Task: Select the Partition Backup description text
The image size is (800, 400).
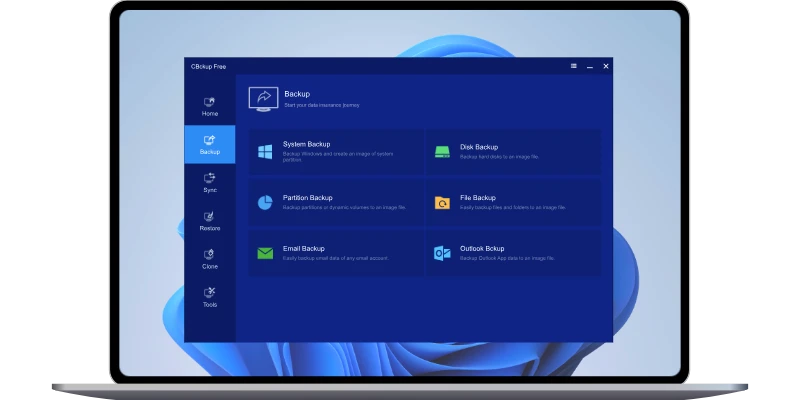Action: coord(343,208)
